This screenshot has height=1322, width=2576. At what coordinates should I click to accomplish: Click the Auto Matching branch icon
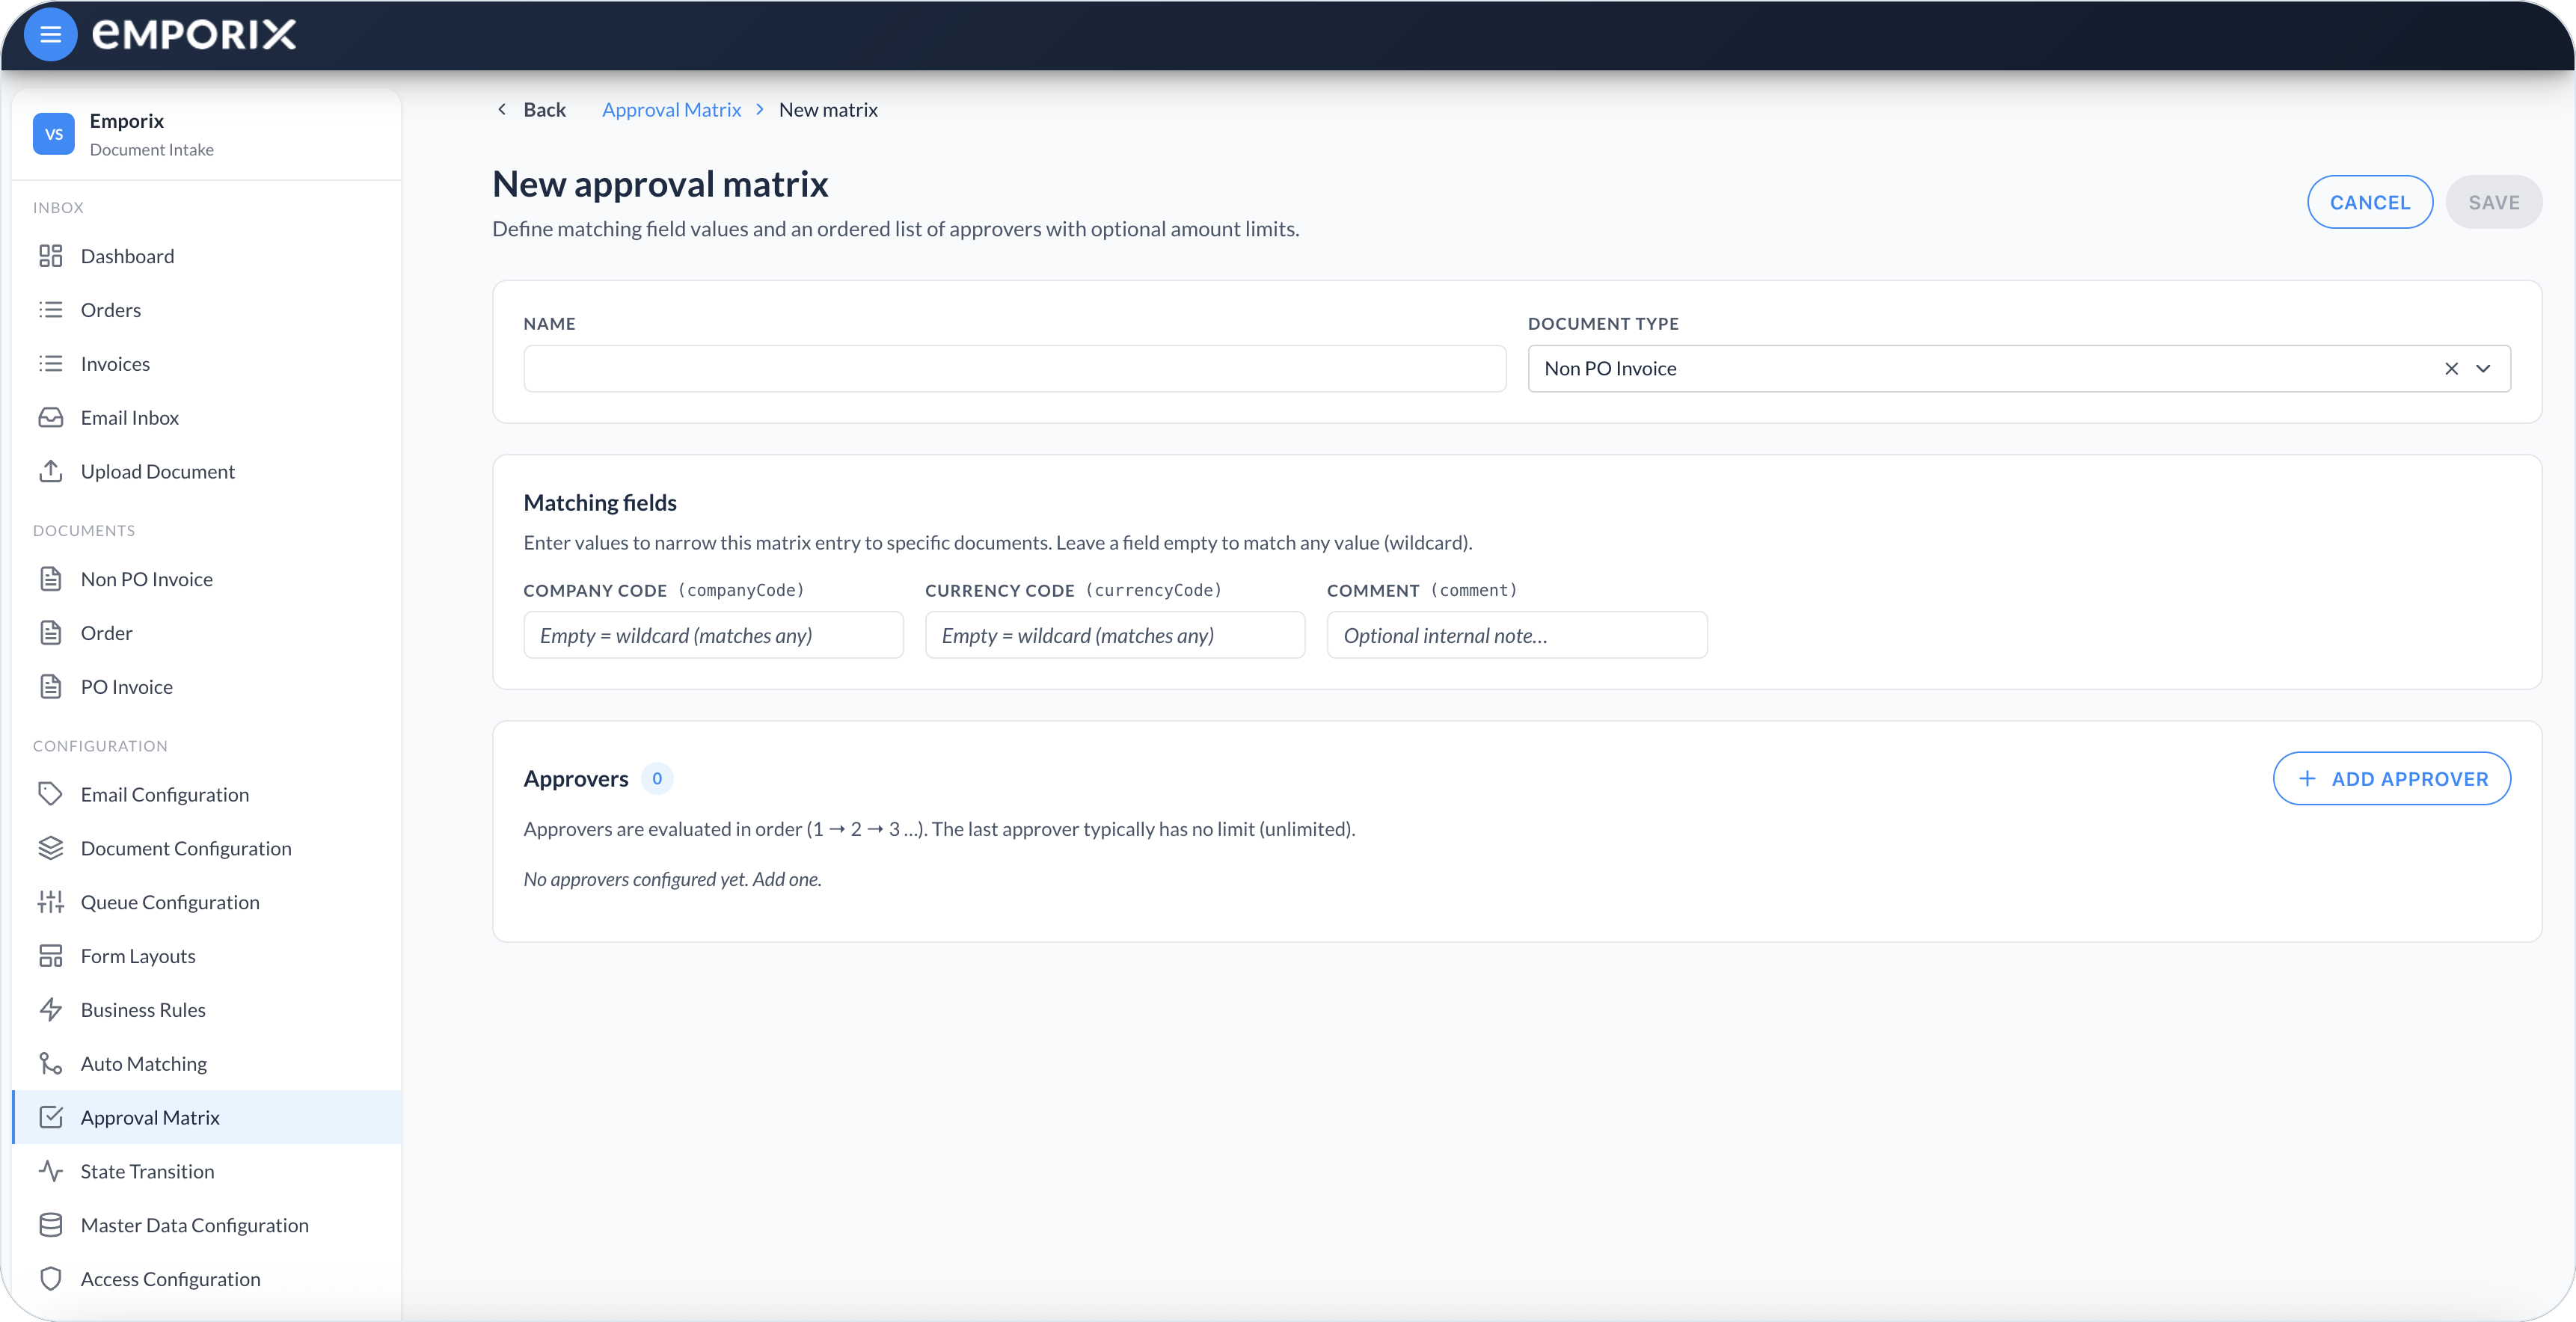click(51, 1064)
